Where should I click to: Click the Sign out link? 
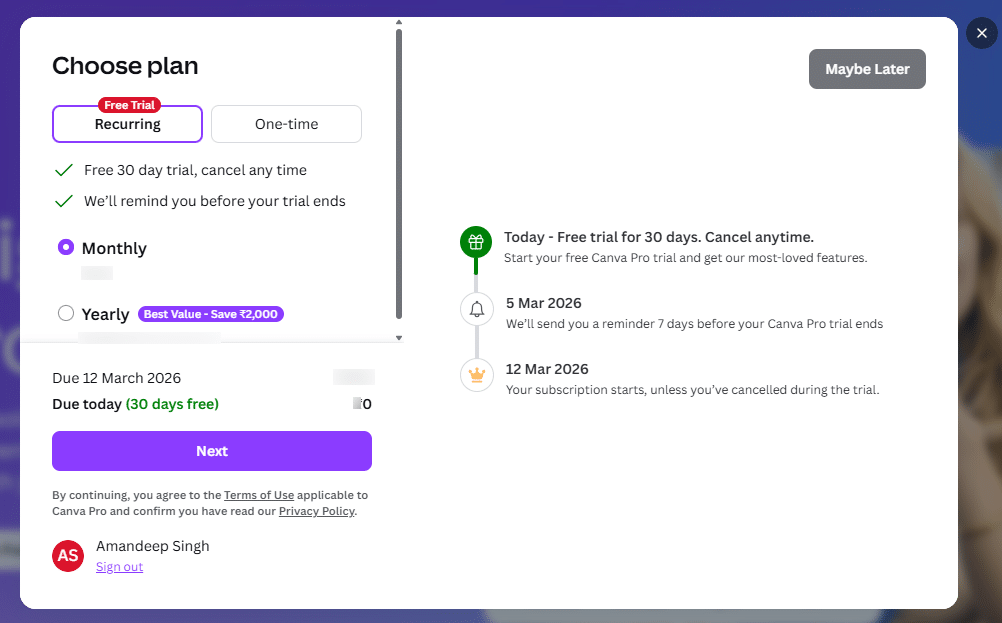click(119, 567)
